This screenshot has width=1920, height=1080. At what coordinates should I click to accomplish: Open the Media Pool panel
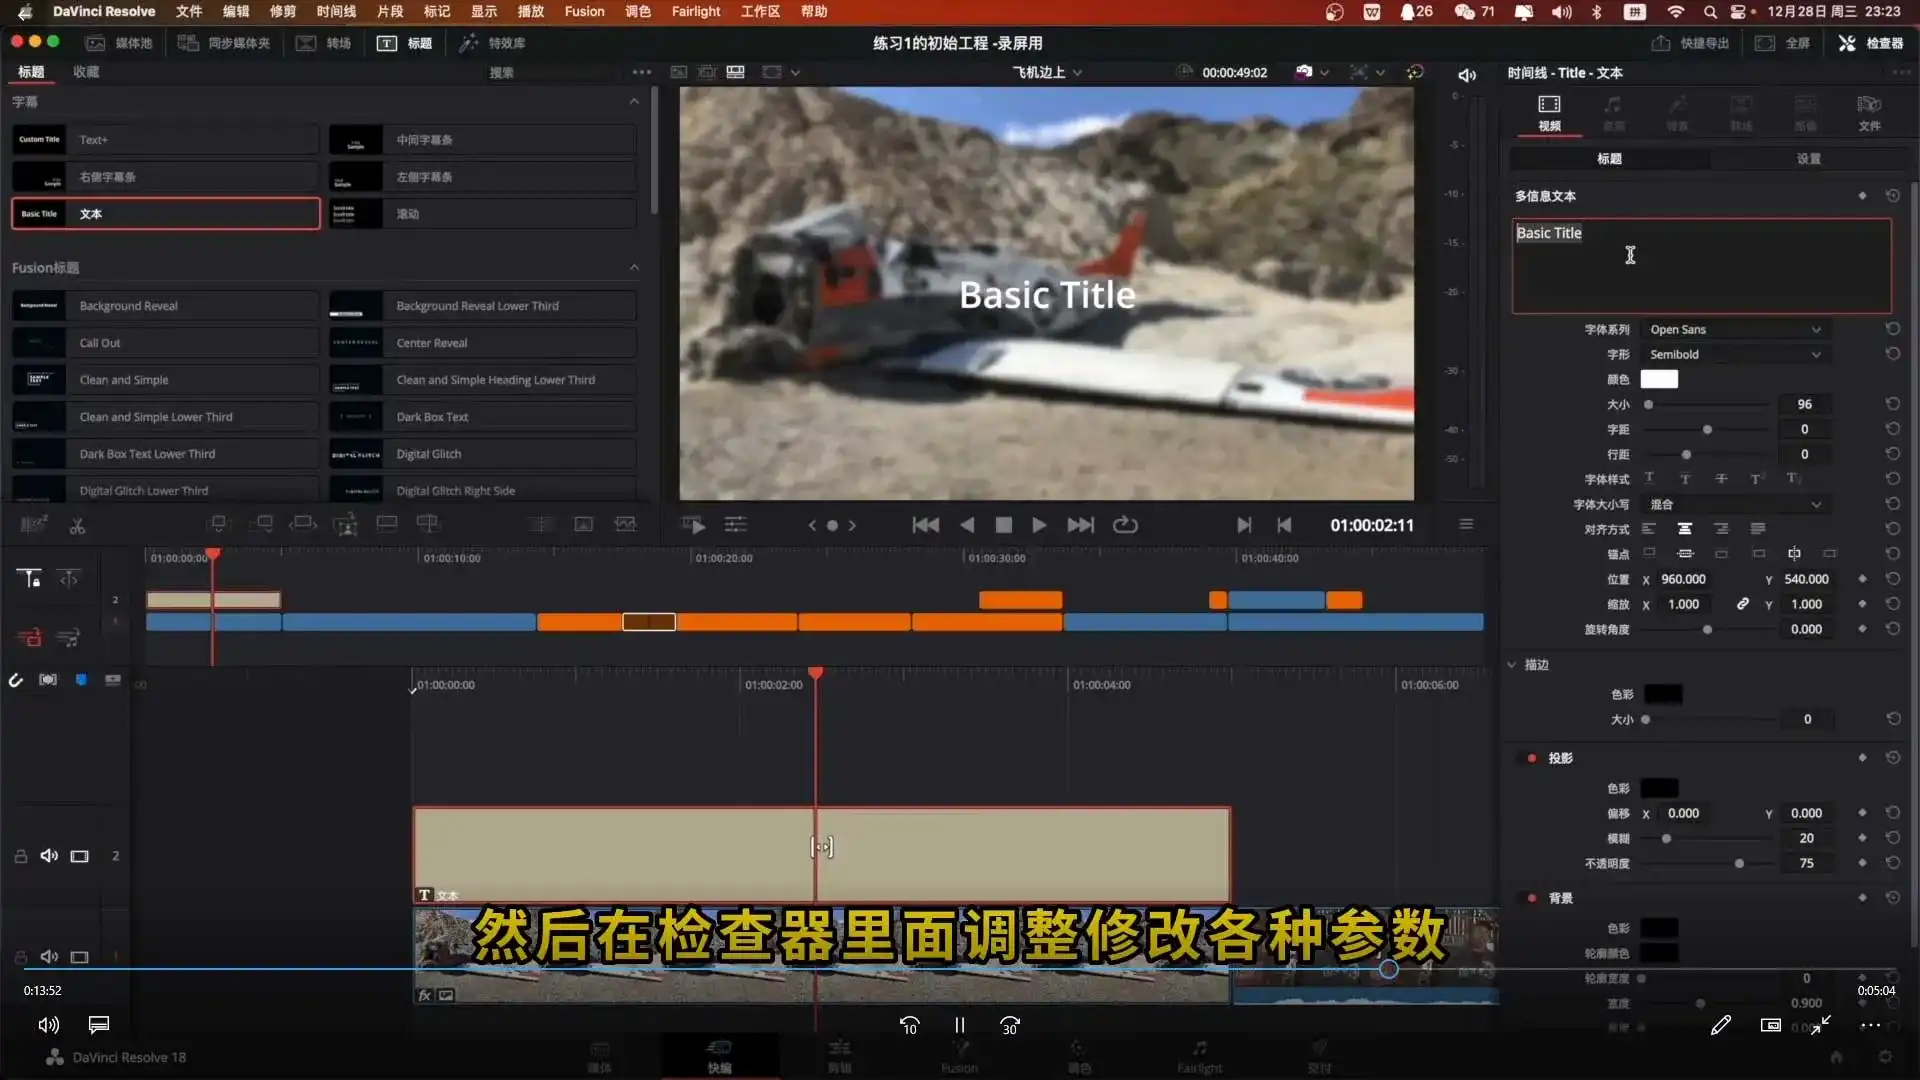(x=119, y=43)
